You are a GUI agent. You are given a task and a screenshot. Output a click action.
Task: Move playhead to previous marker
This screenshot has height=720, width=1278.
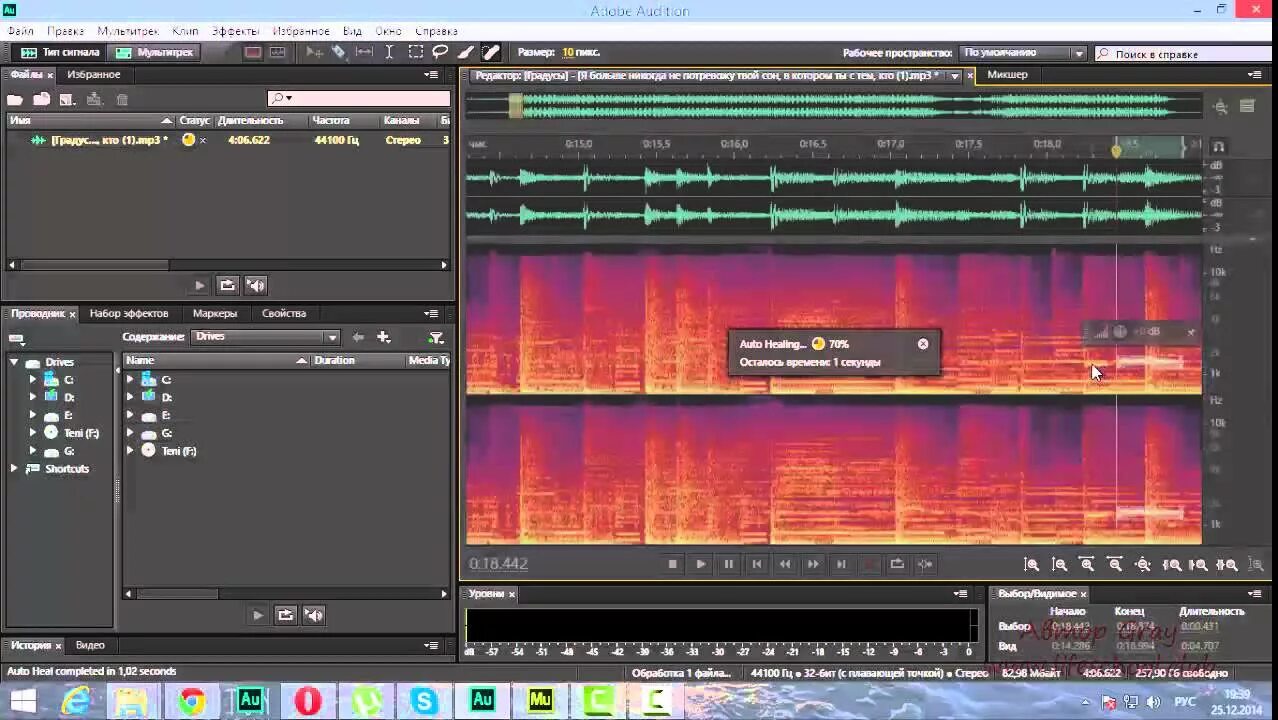tap(757, 564)
